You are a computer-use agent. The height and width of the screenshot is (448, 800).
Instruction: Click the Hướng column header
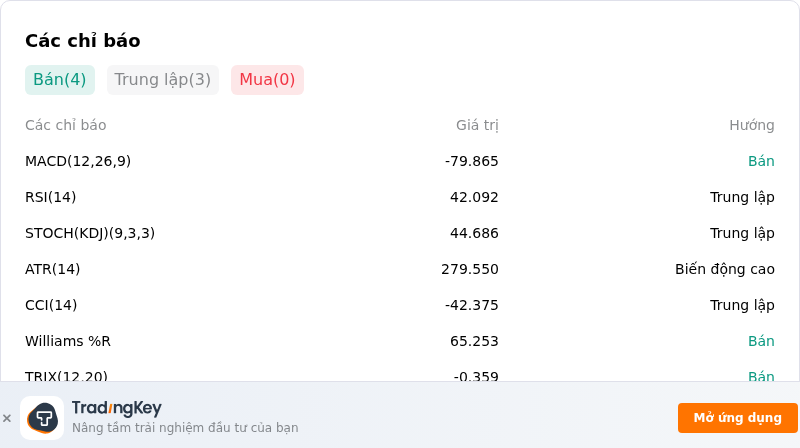(752, 125)
